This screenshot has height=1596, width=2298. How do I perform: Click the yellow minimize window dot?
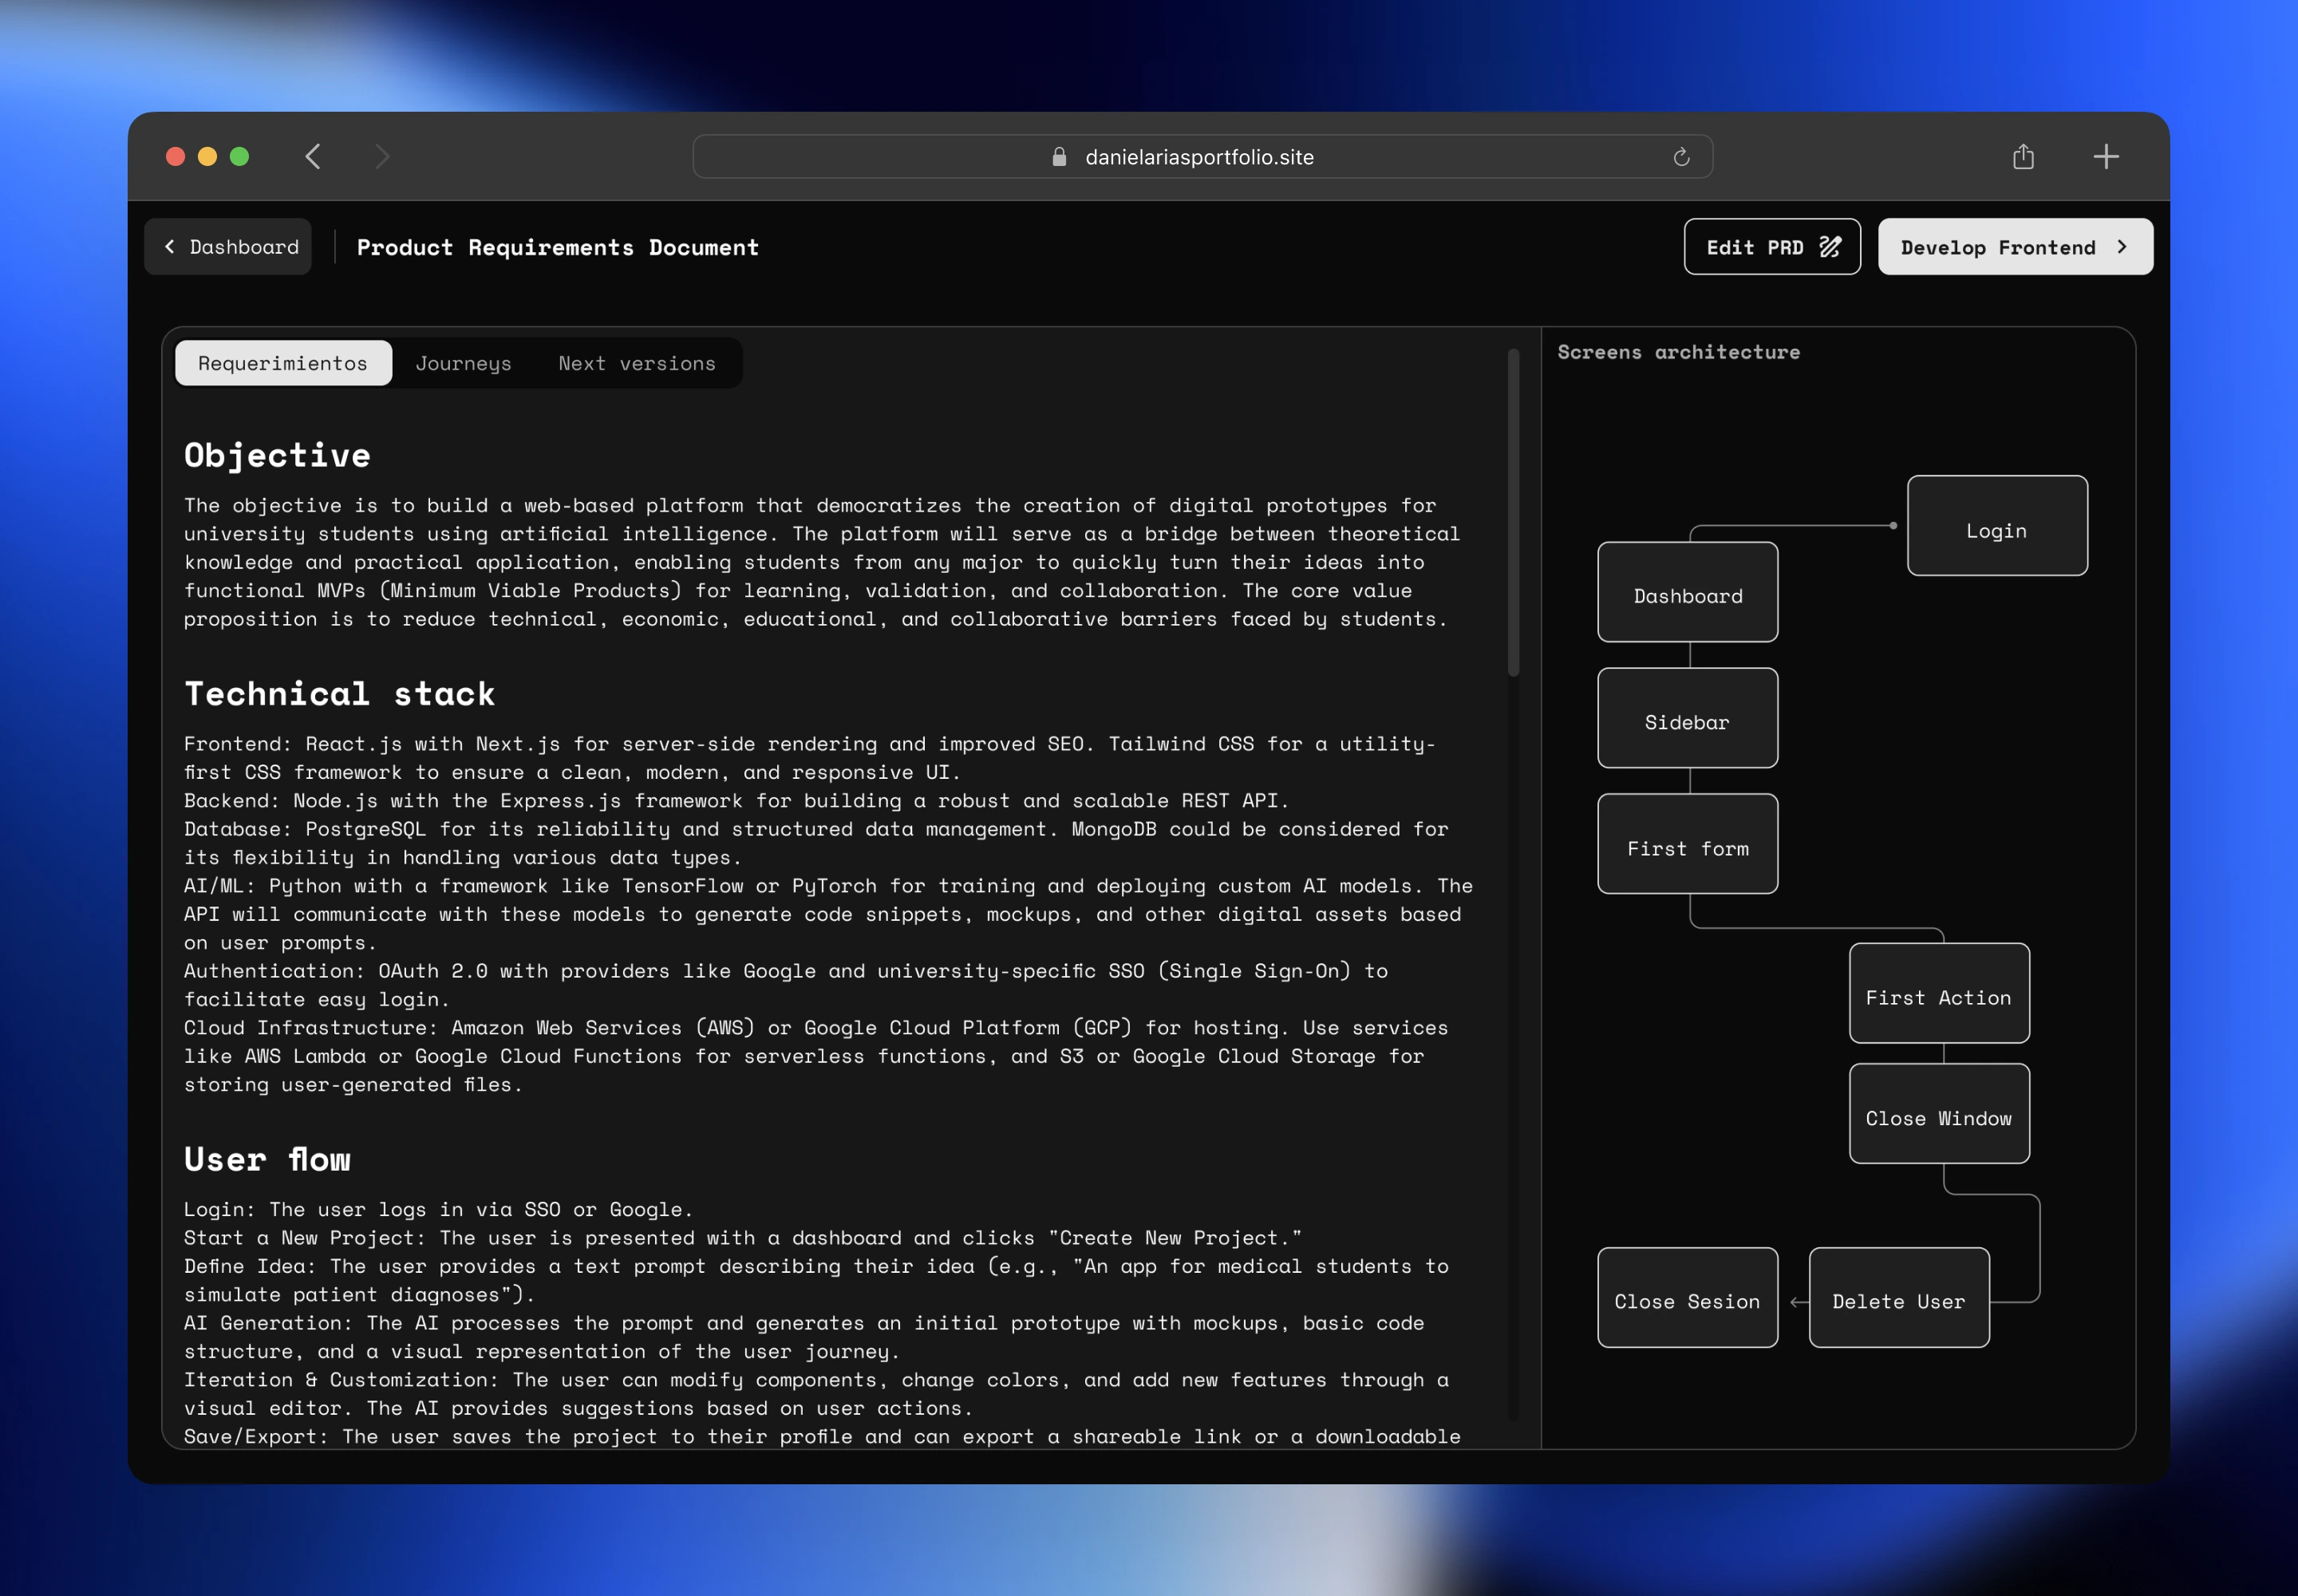207,156
